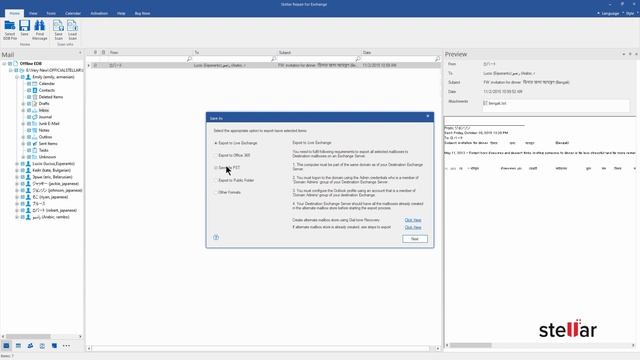
Task: Open the Tools ribbon tab
Action: [51, 13]
